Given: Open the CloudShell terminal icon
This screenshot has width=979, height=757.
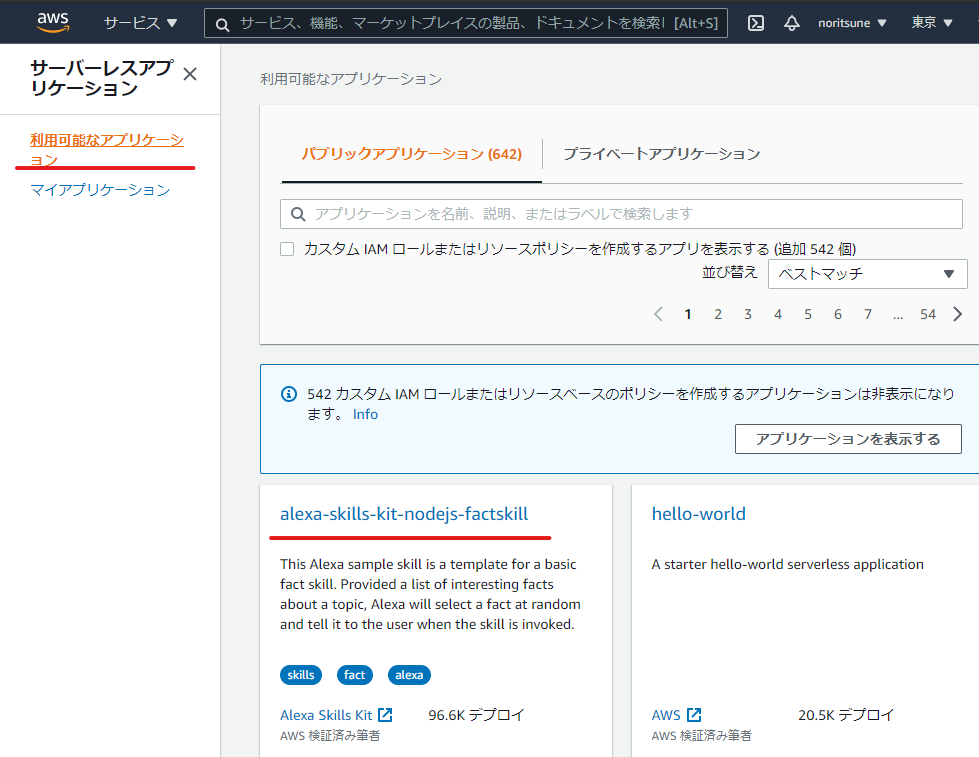Looking at the screenshot, I should coord(755,23).
